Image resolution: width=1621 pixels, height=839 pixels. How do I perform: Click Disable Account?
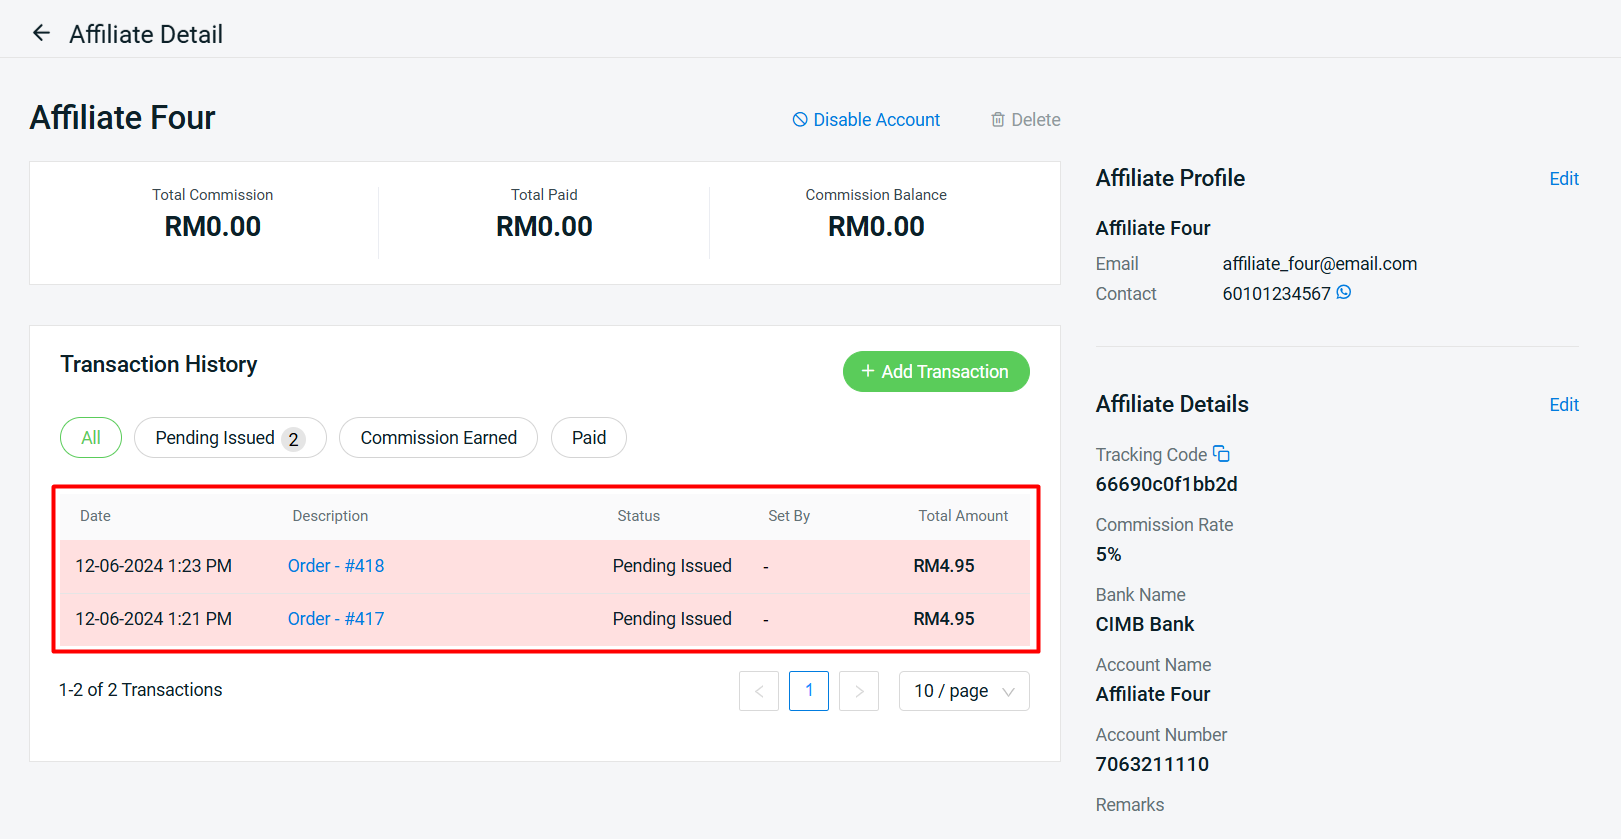tap(866, 120)
